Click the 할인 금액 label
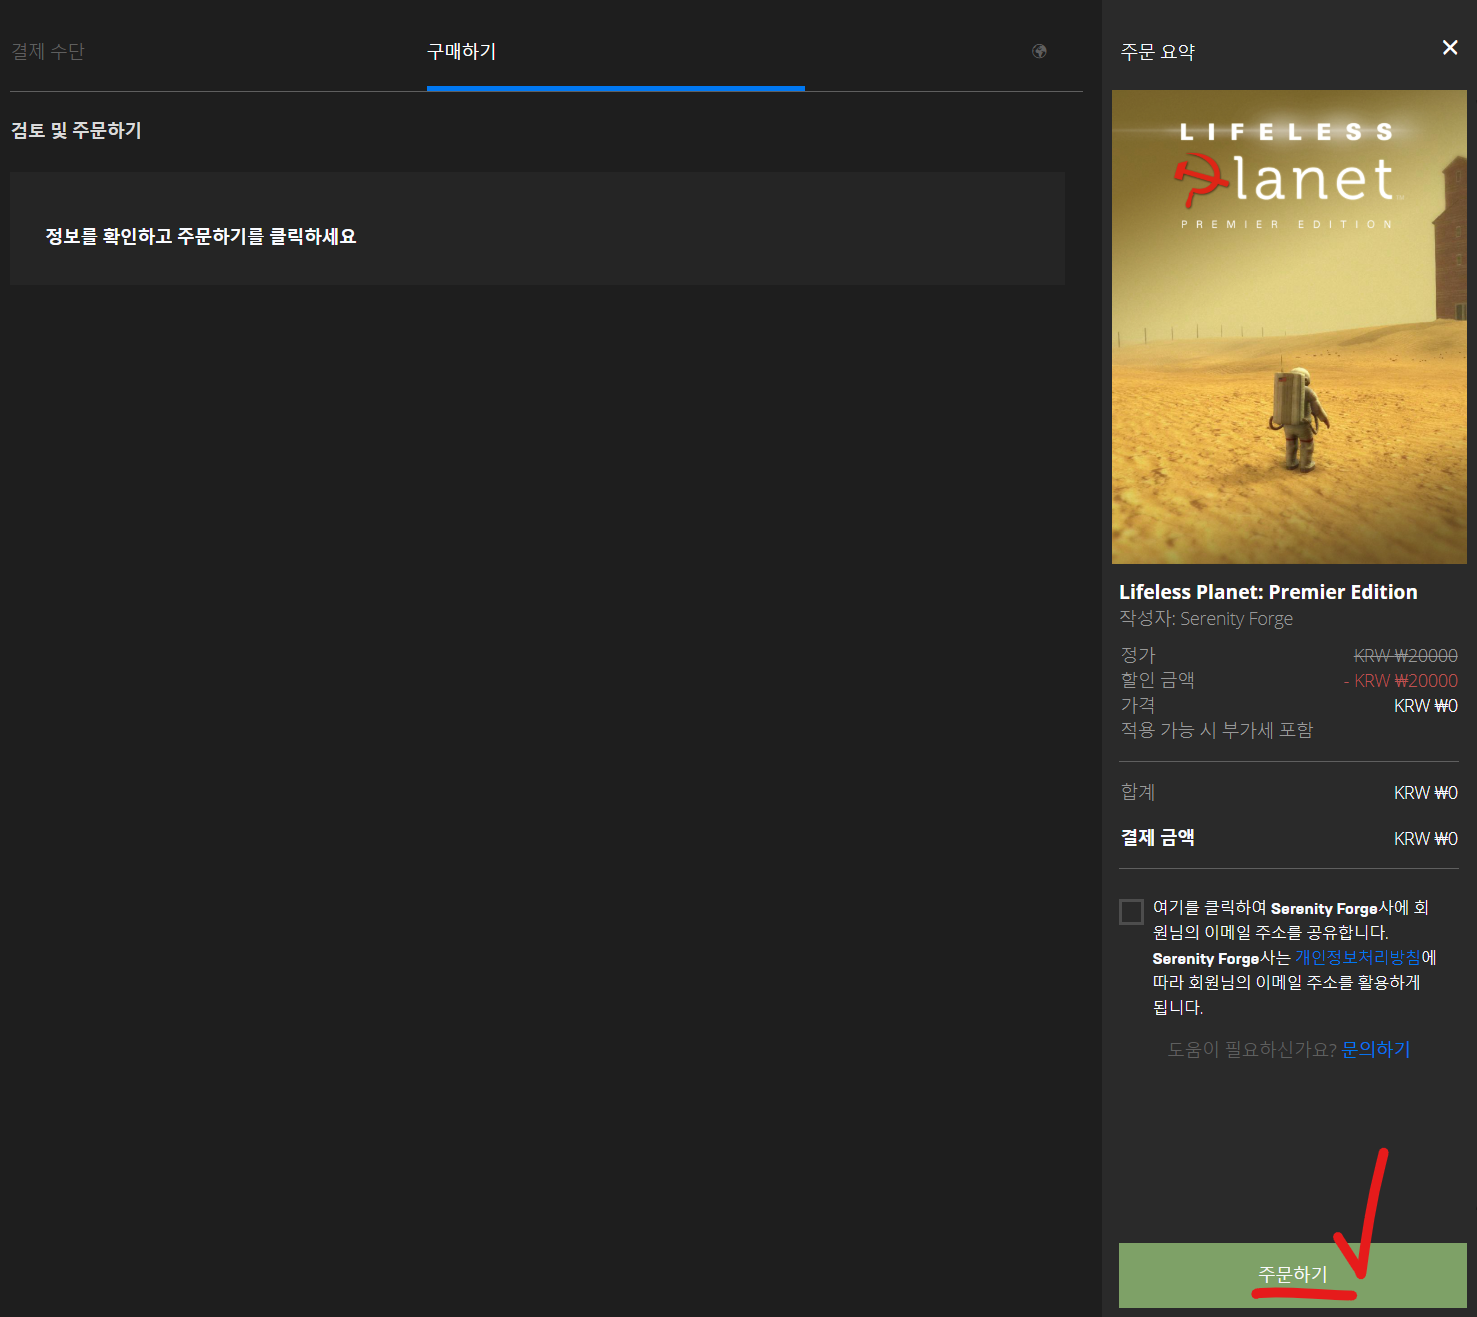Screen dimensions: 1477x1317 1158,680
